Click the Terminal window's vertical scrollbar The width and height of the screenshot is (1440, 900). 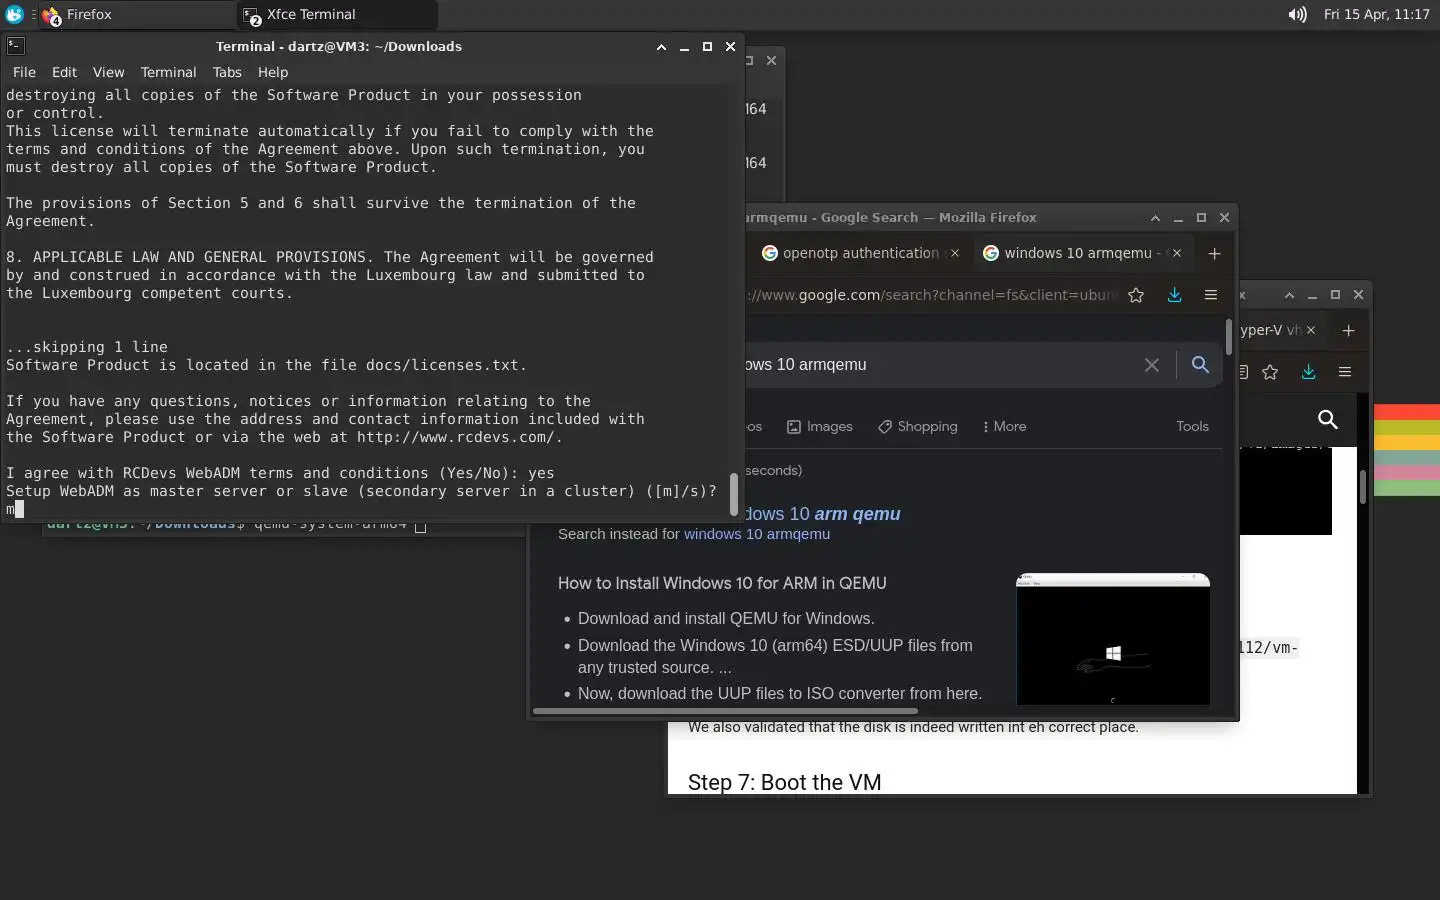[x=734, y=493]
